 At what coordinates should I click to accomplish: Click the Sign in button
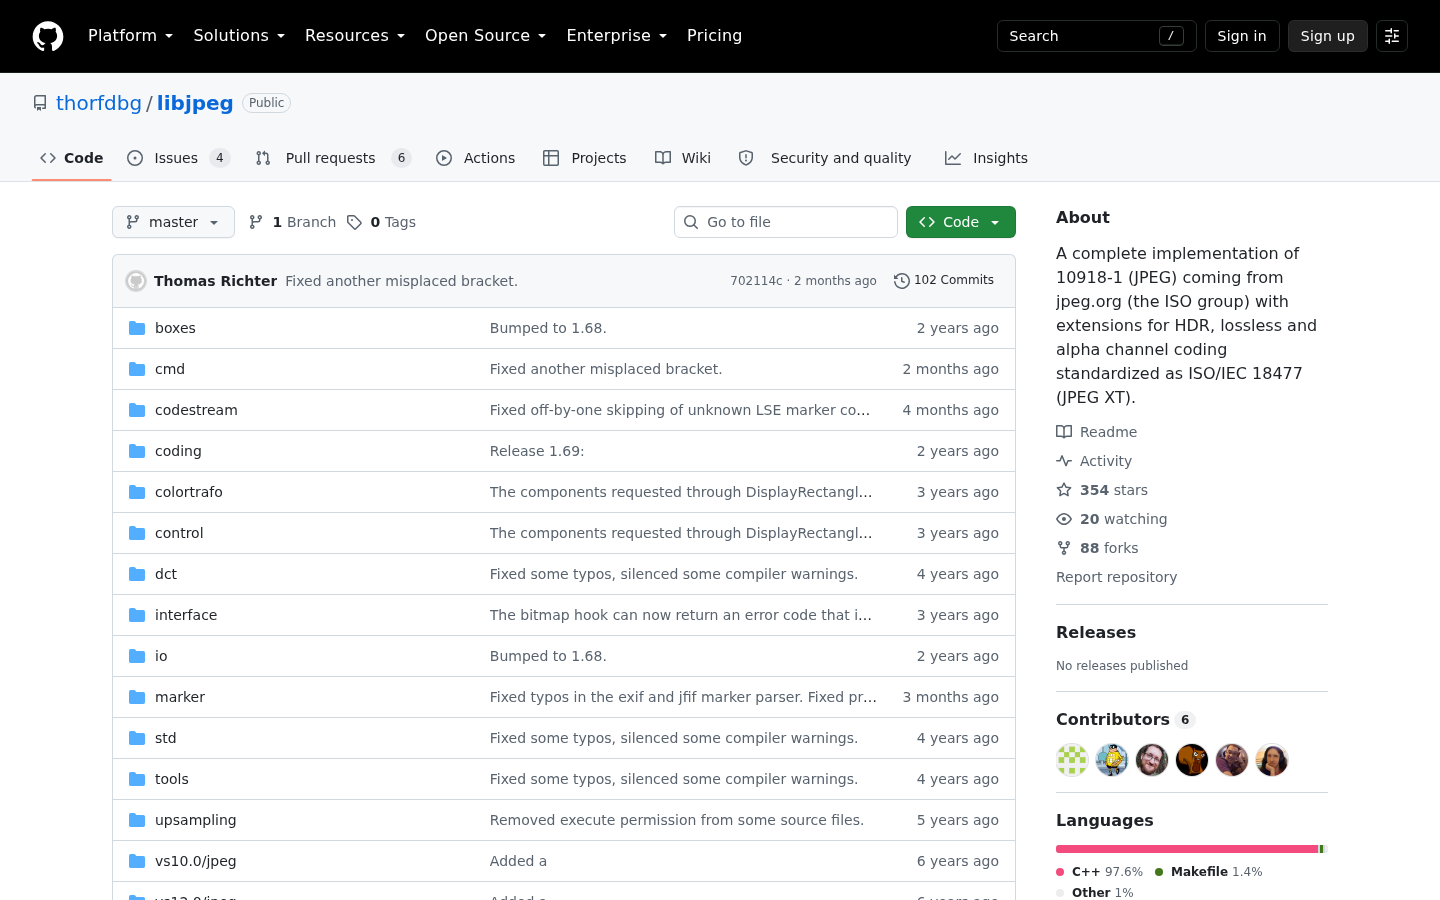click(x=1242, y=36)
